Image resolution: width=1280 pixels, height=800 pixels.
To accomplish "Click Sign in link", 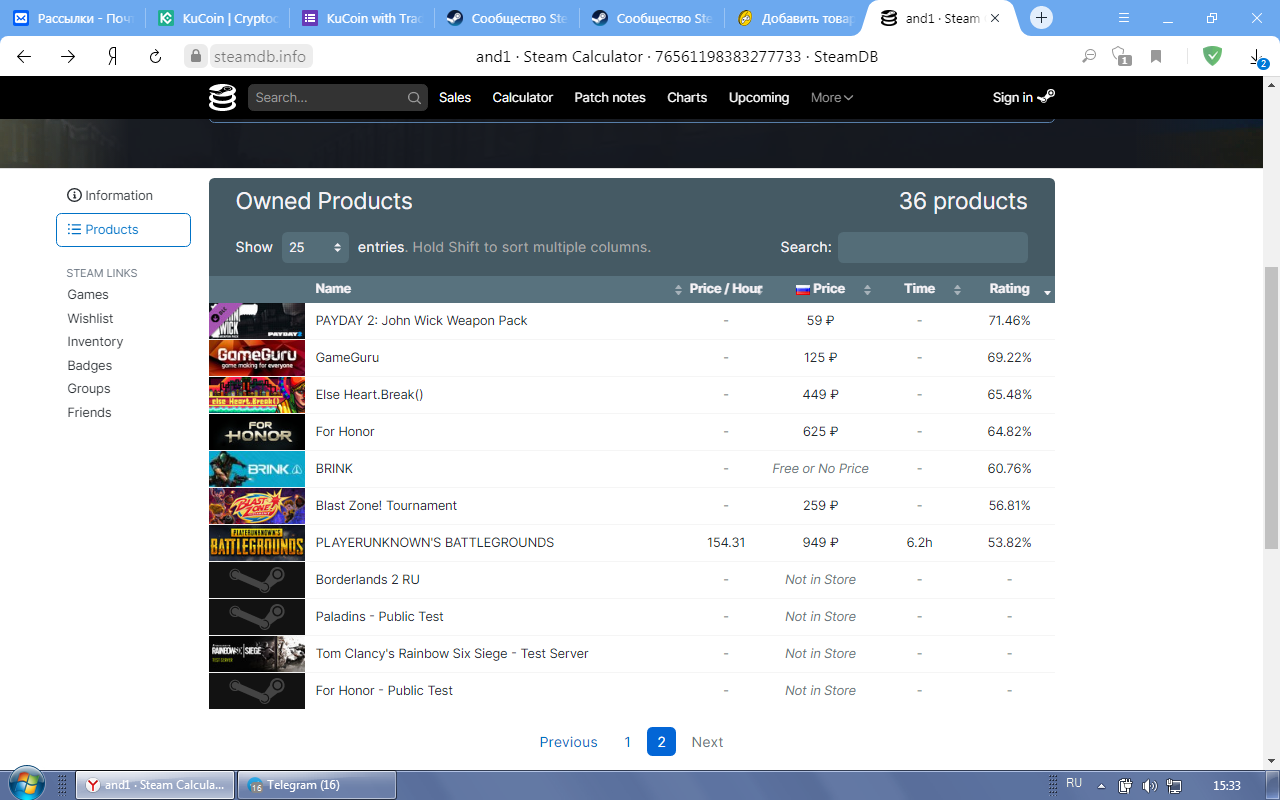I will [x=1013, y=97].
